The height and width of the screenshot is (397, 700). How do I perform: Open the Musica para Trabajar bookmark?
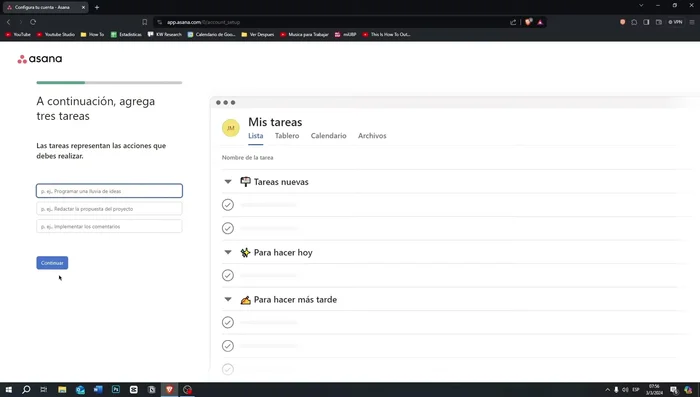coord(304,34)
